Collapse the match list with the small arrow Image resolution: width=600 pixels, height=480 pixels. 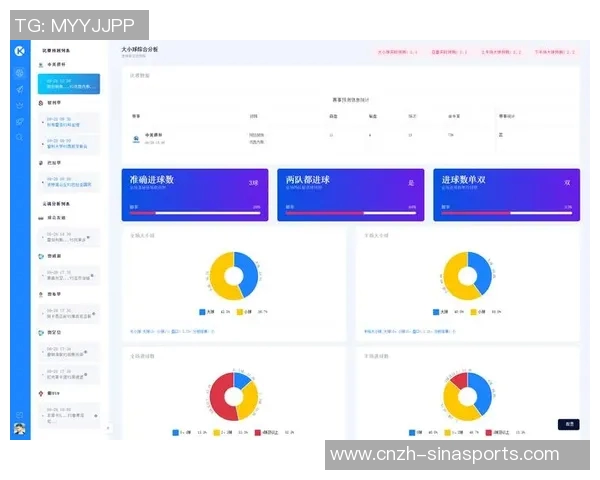[108, 428]
